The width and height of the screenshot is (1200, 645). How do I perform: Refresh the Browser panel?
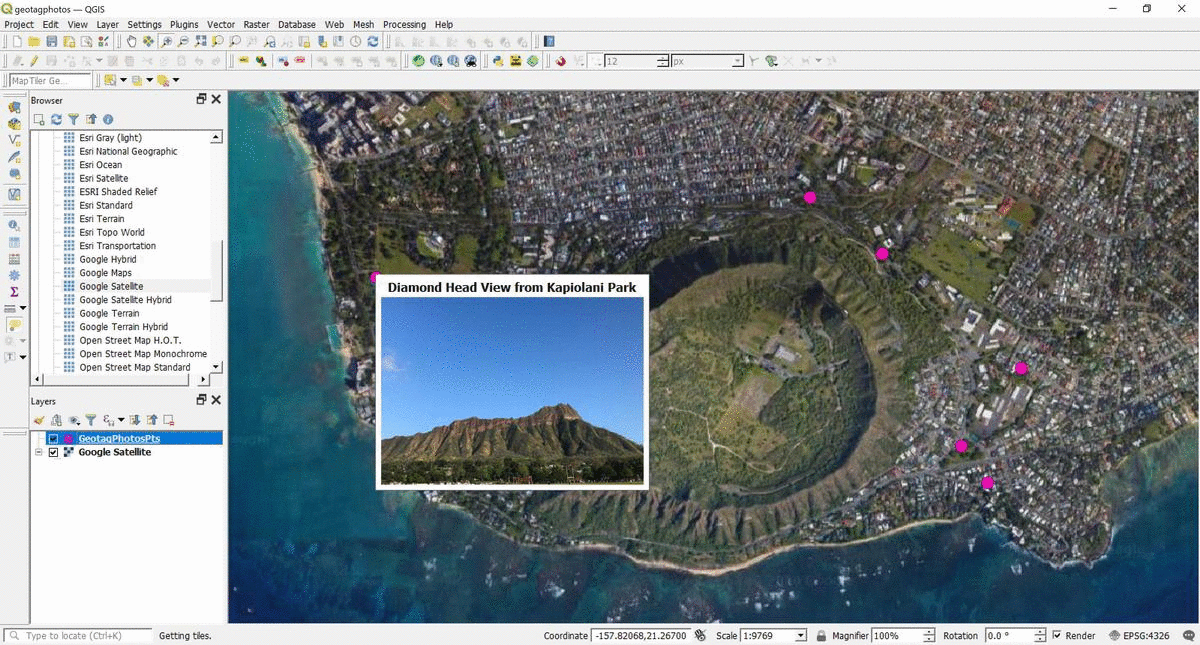click(x=56, y=118)
